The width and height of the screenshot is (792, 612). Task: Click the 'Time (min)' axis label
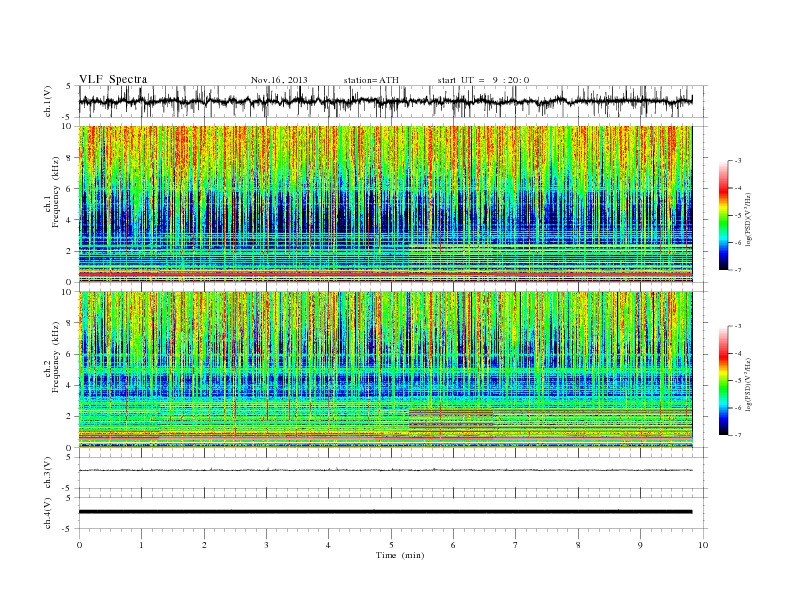pyautogui.click(x=400, y=555)
